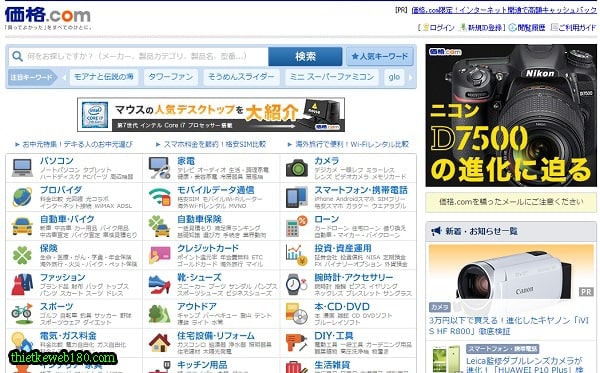Open the 新着・お知らせ一覧 heading link

[x=481, y=231]
